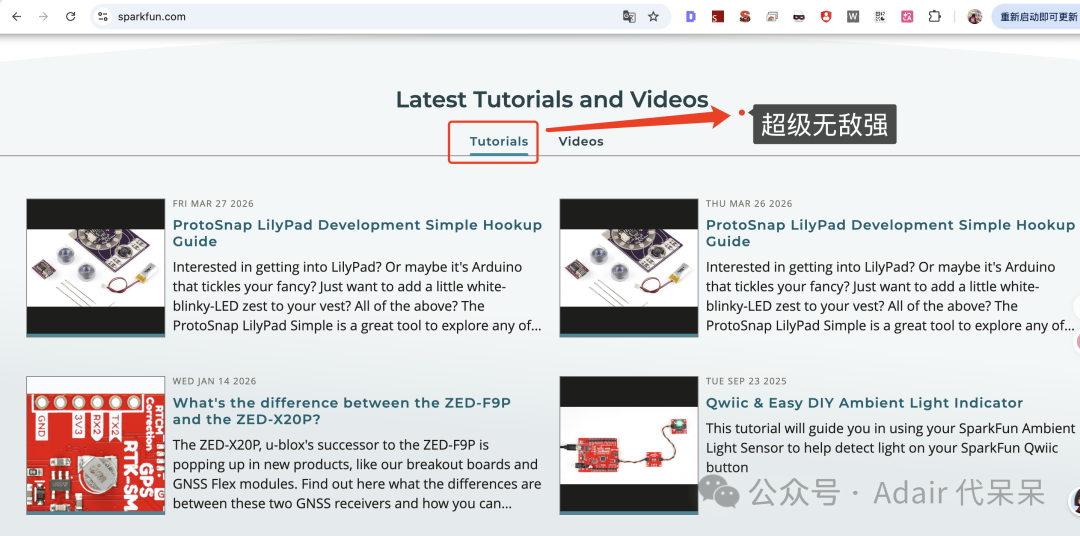The image size is (1080, 536).
Task: Click the 重新启动即可更新 update button
Action: point(1036,17)
